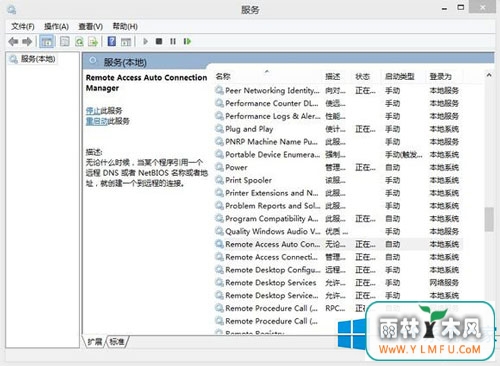Select Portable Device Enumerator service

[x=338, y=155]
